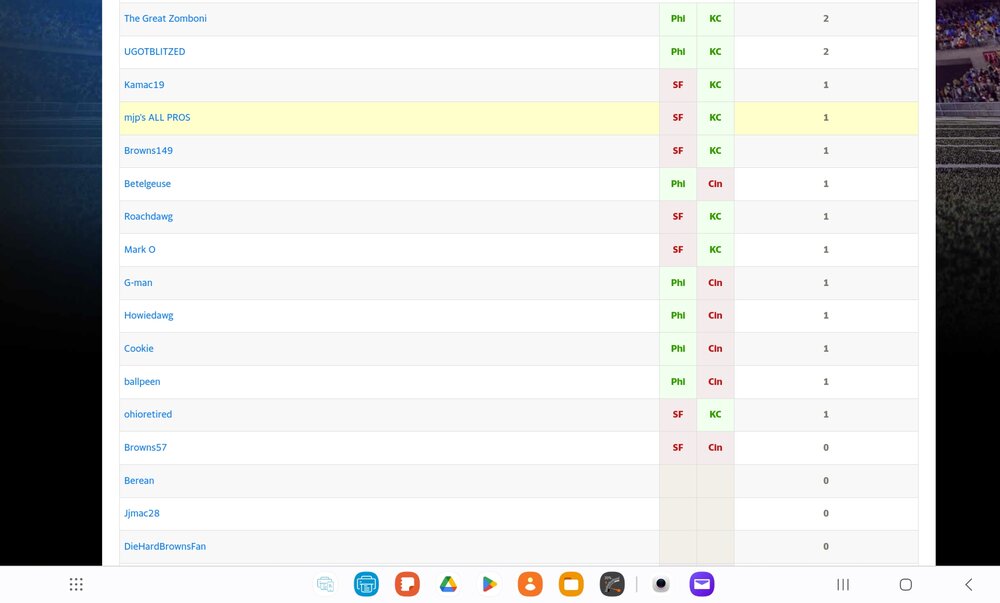1000x603 pixels.
Task: View ohioretired's picks link
Action: (148, 414)
